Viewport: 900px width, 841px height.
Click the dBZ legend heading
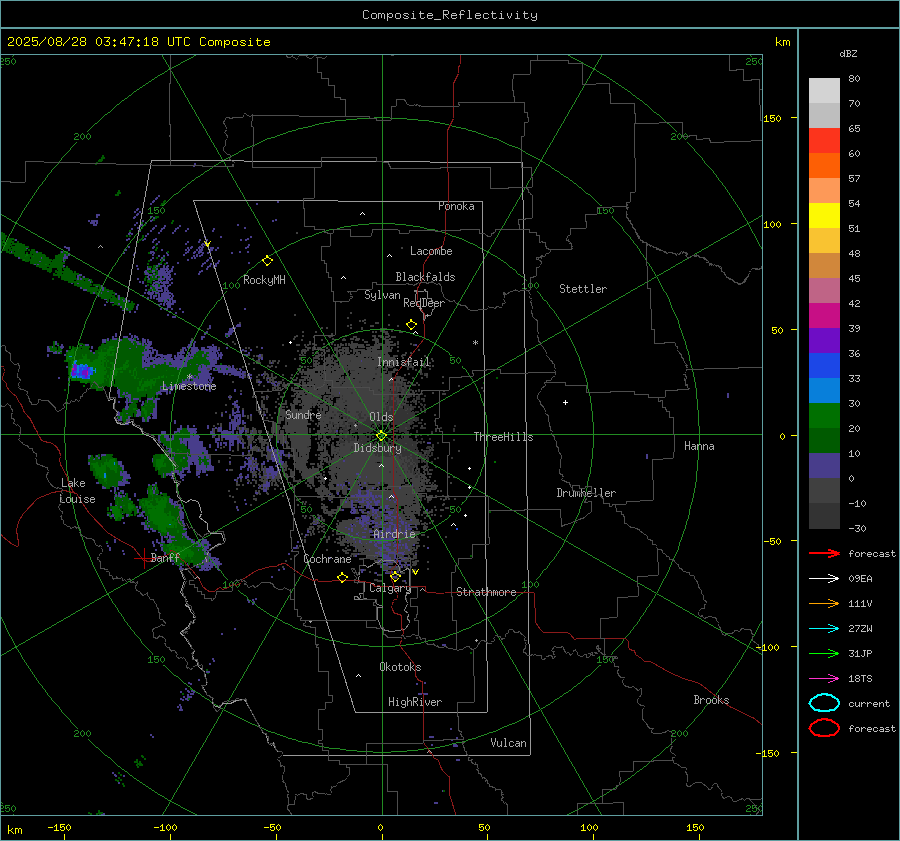pyautogui.click(x=848, y=53)
